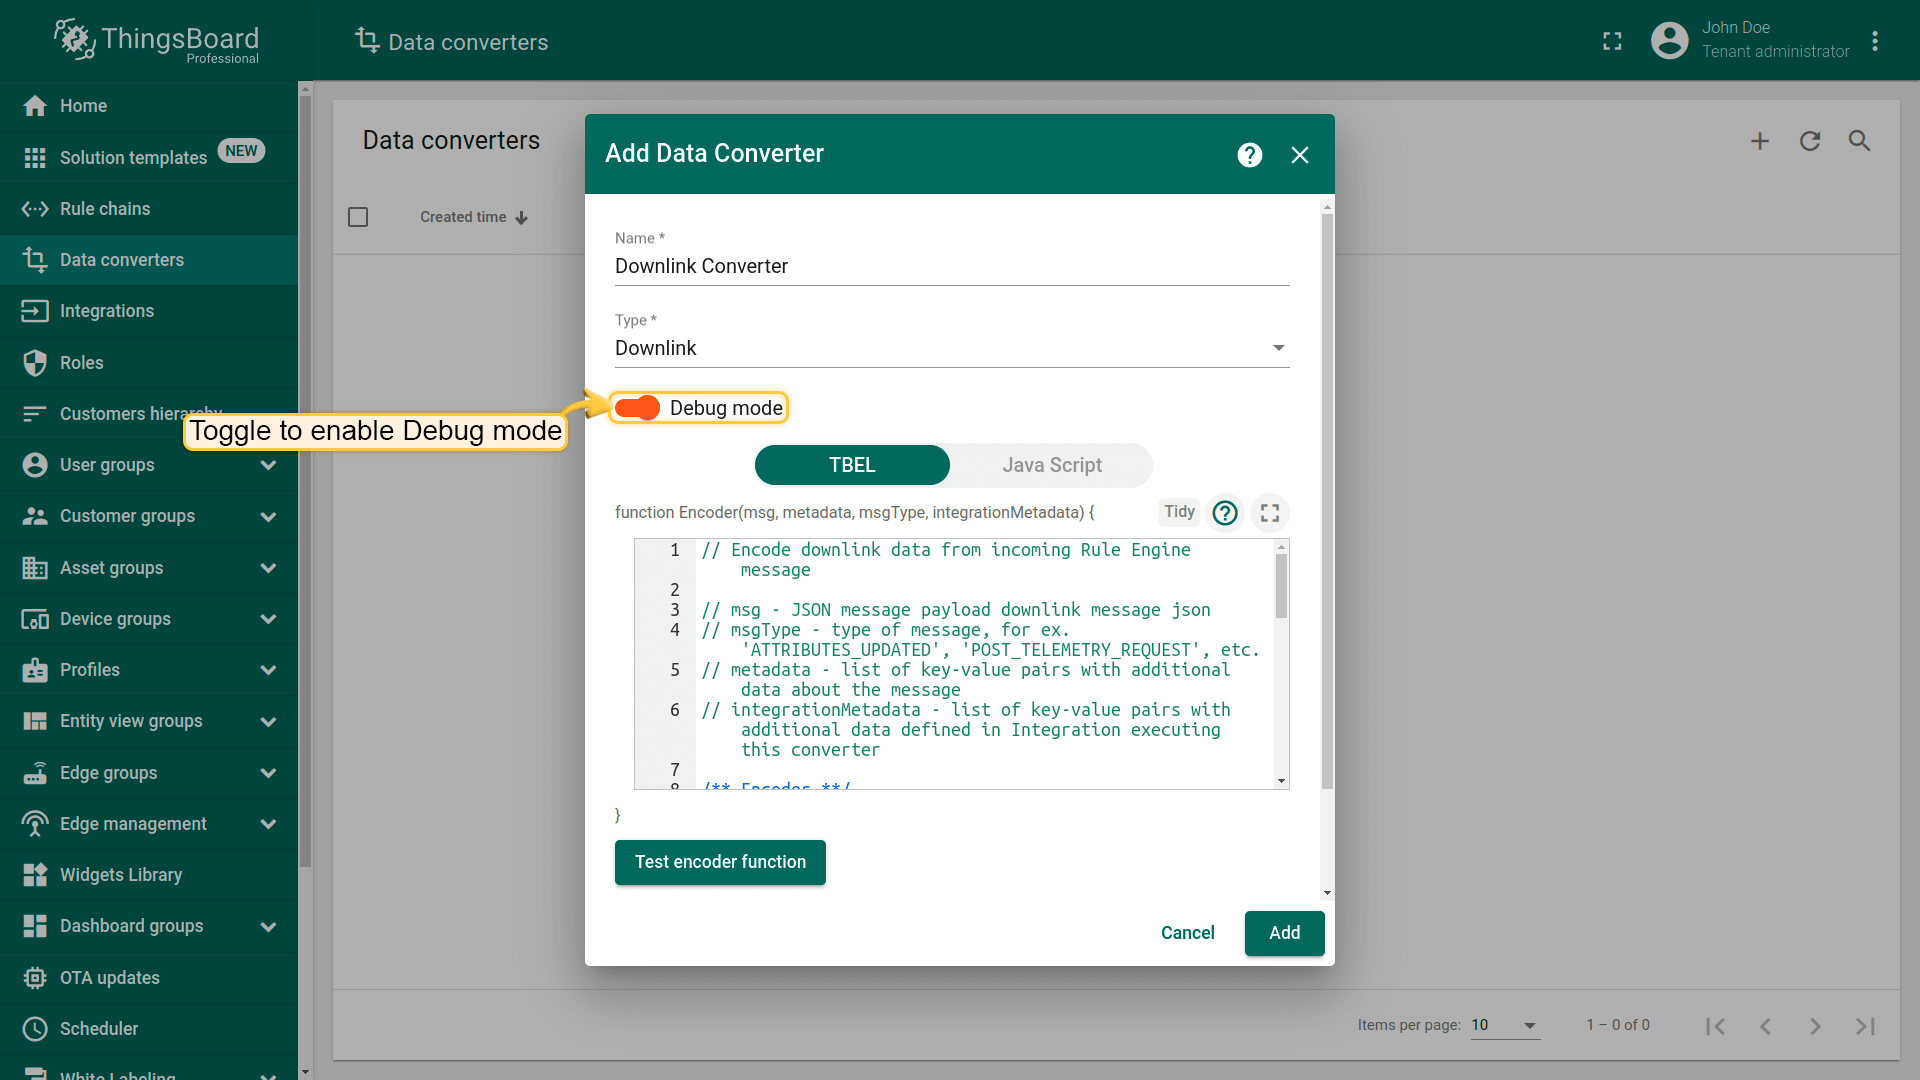Open encoder function help icon

1225,513
